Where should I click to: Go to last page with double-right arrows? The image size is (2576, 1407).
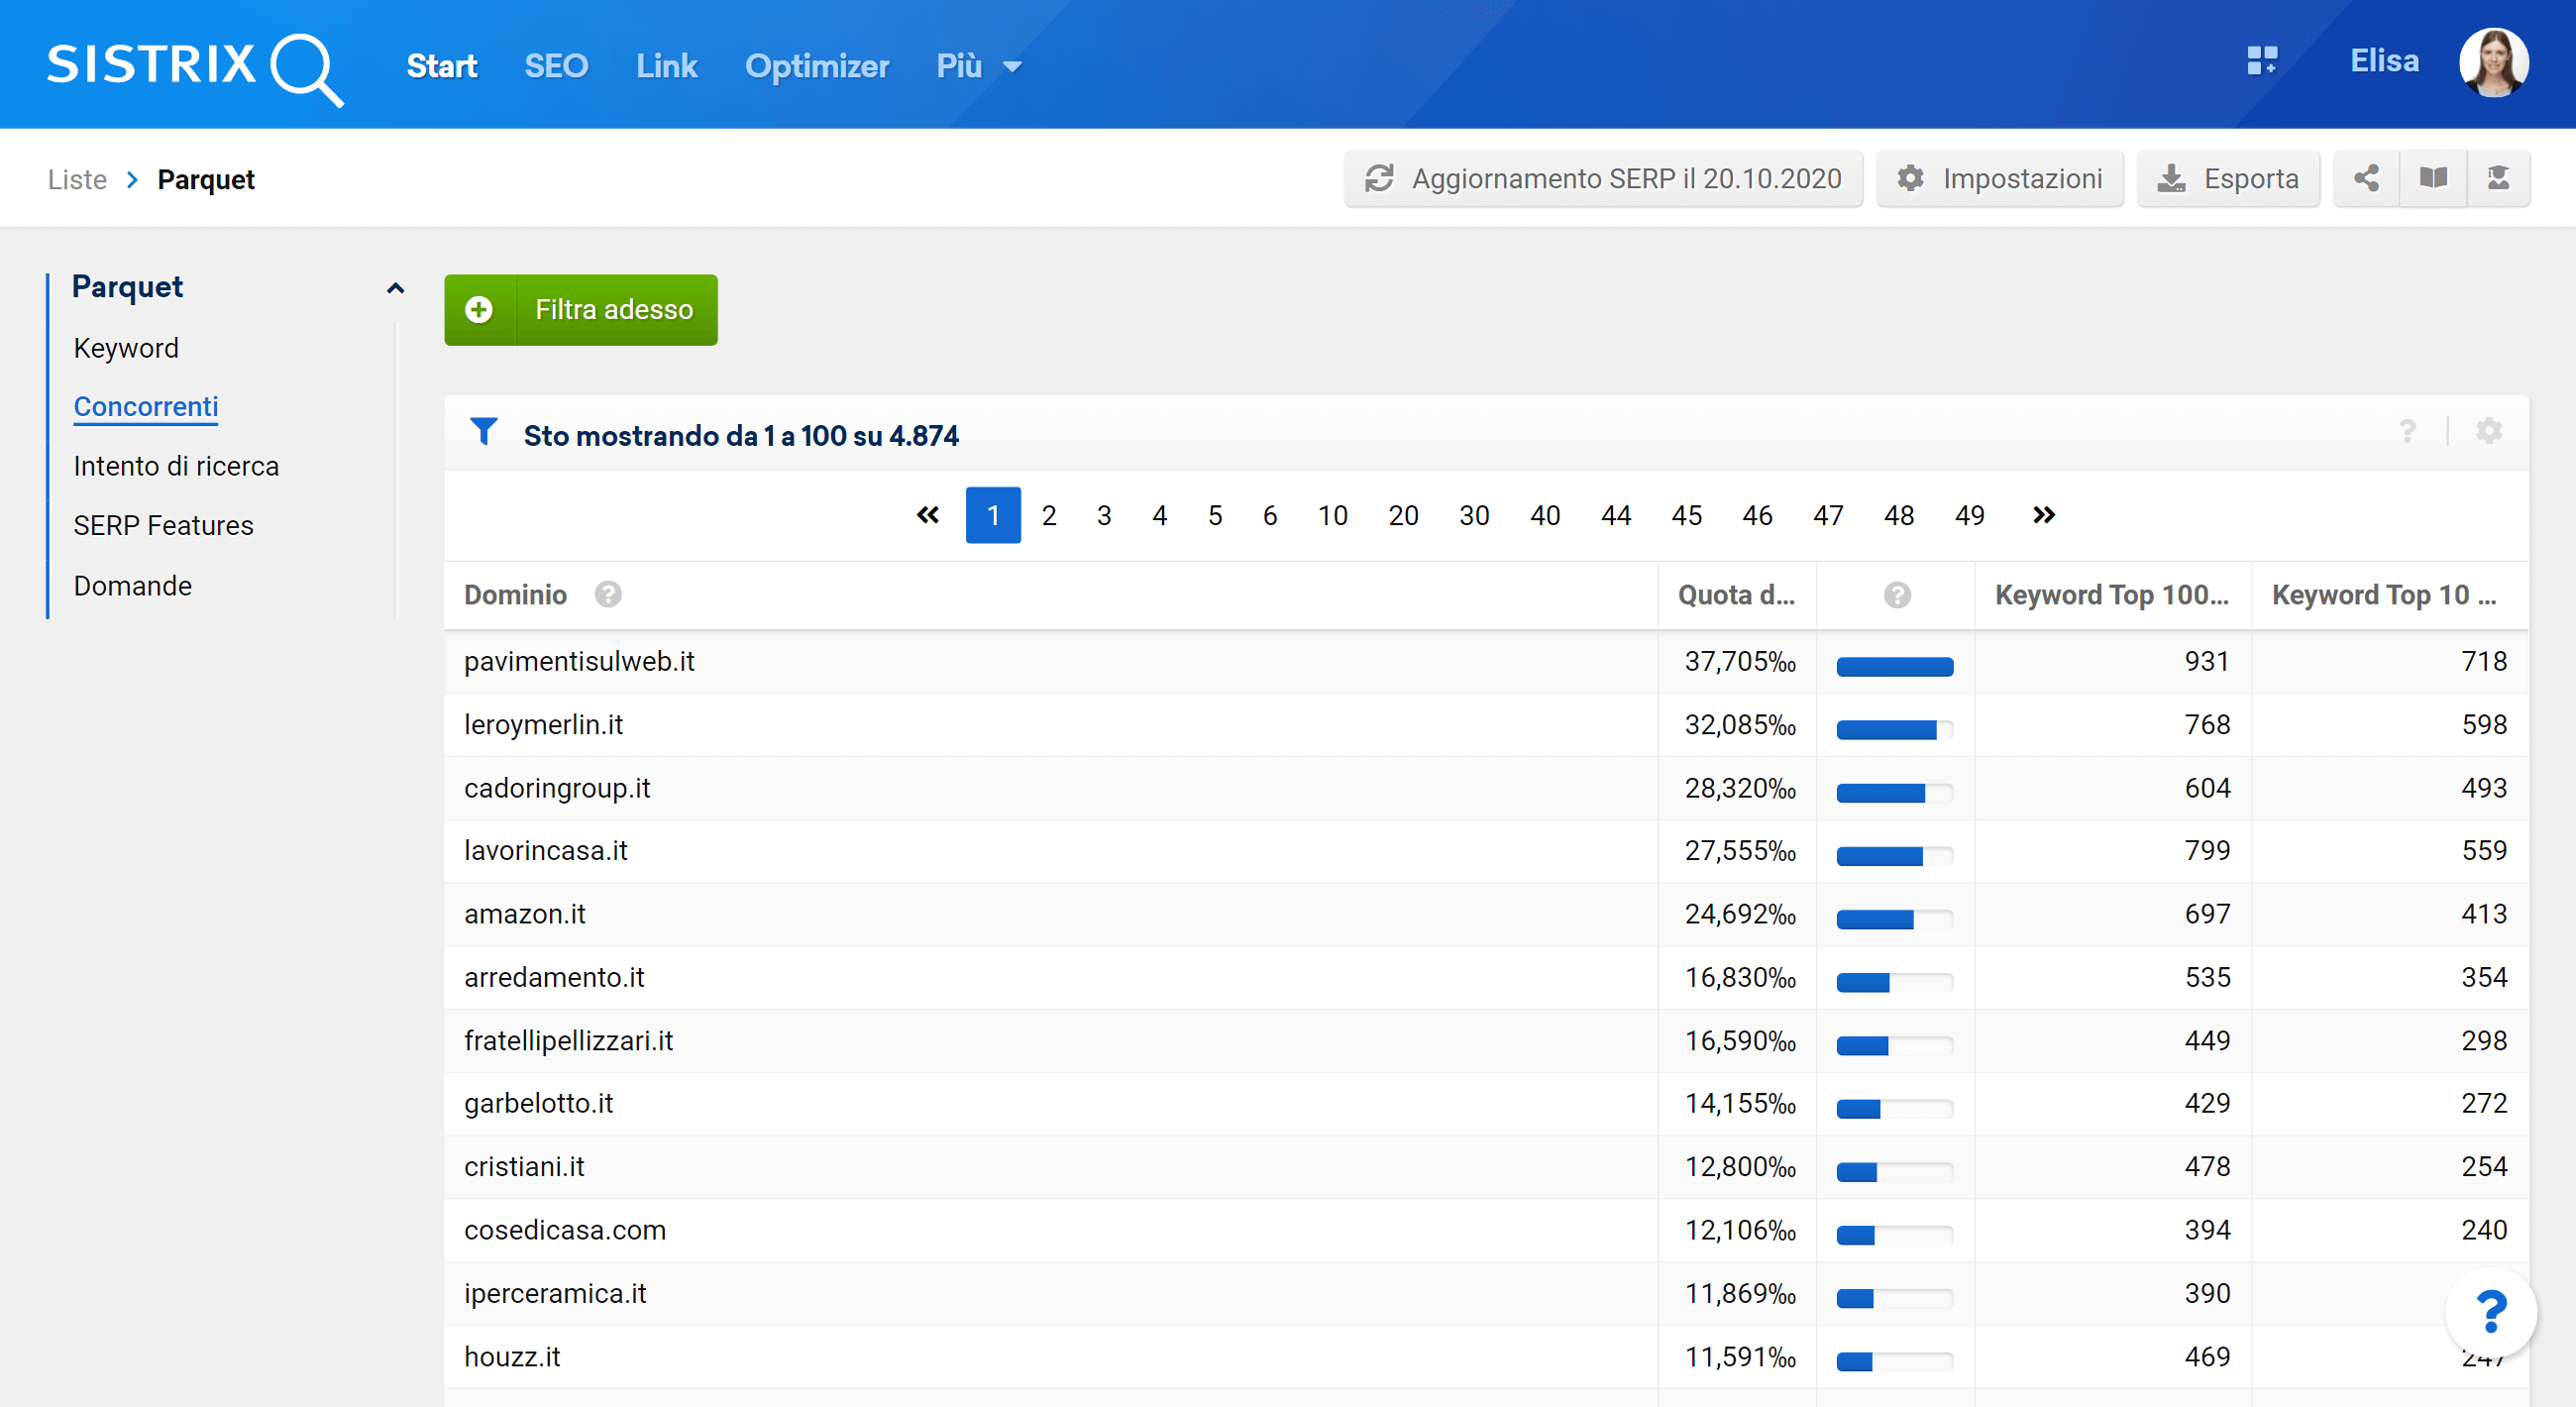[2043, 515]
